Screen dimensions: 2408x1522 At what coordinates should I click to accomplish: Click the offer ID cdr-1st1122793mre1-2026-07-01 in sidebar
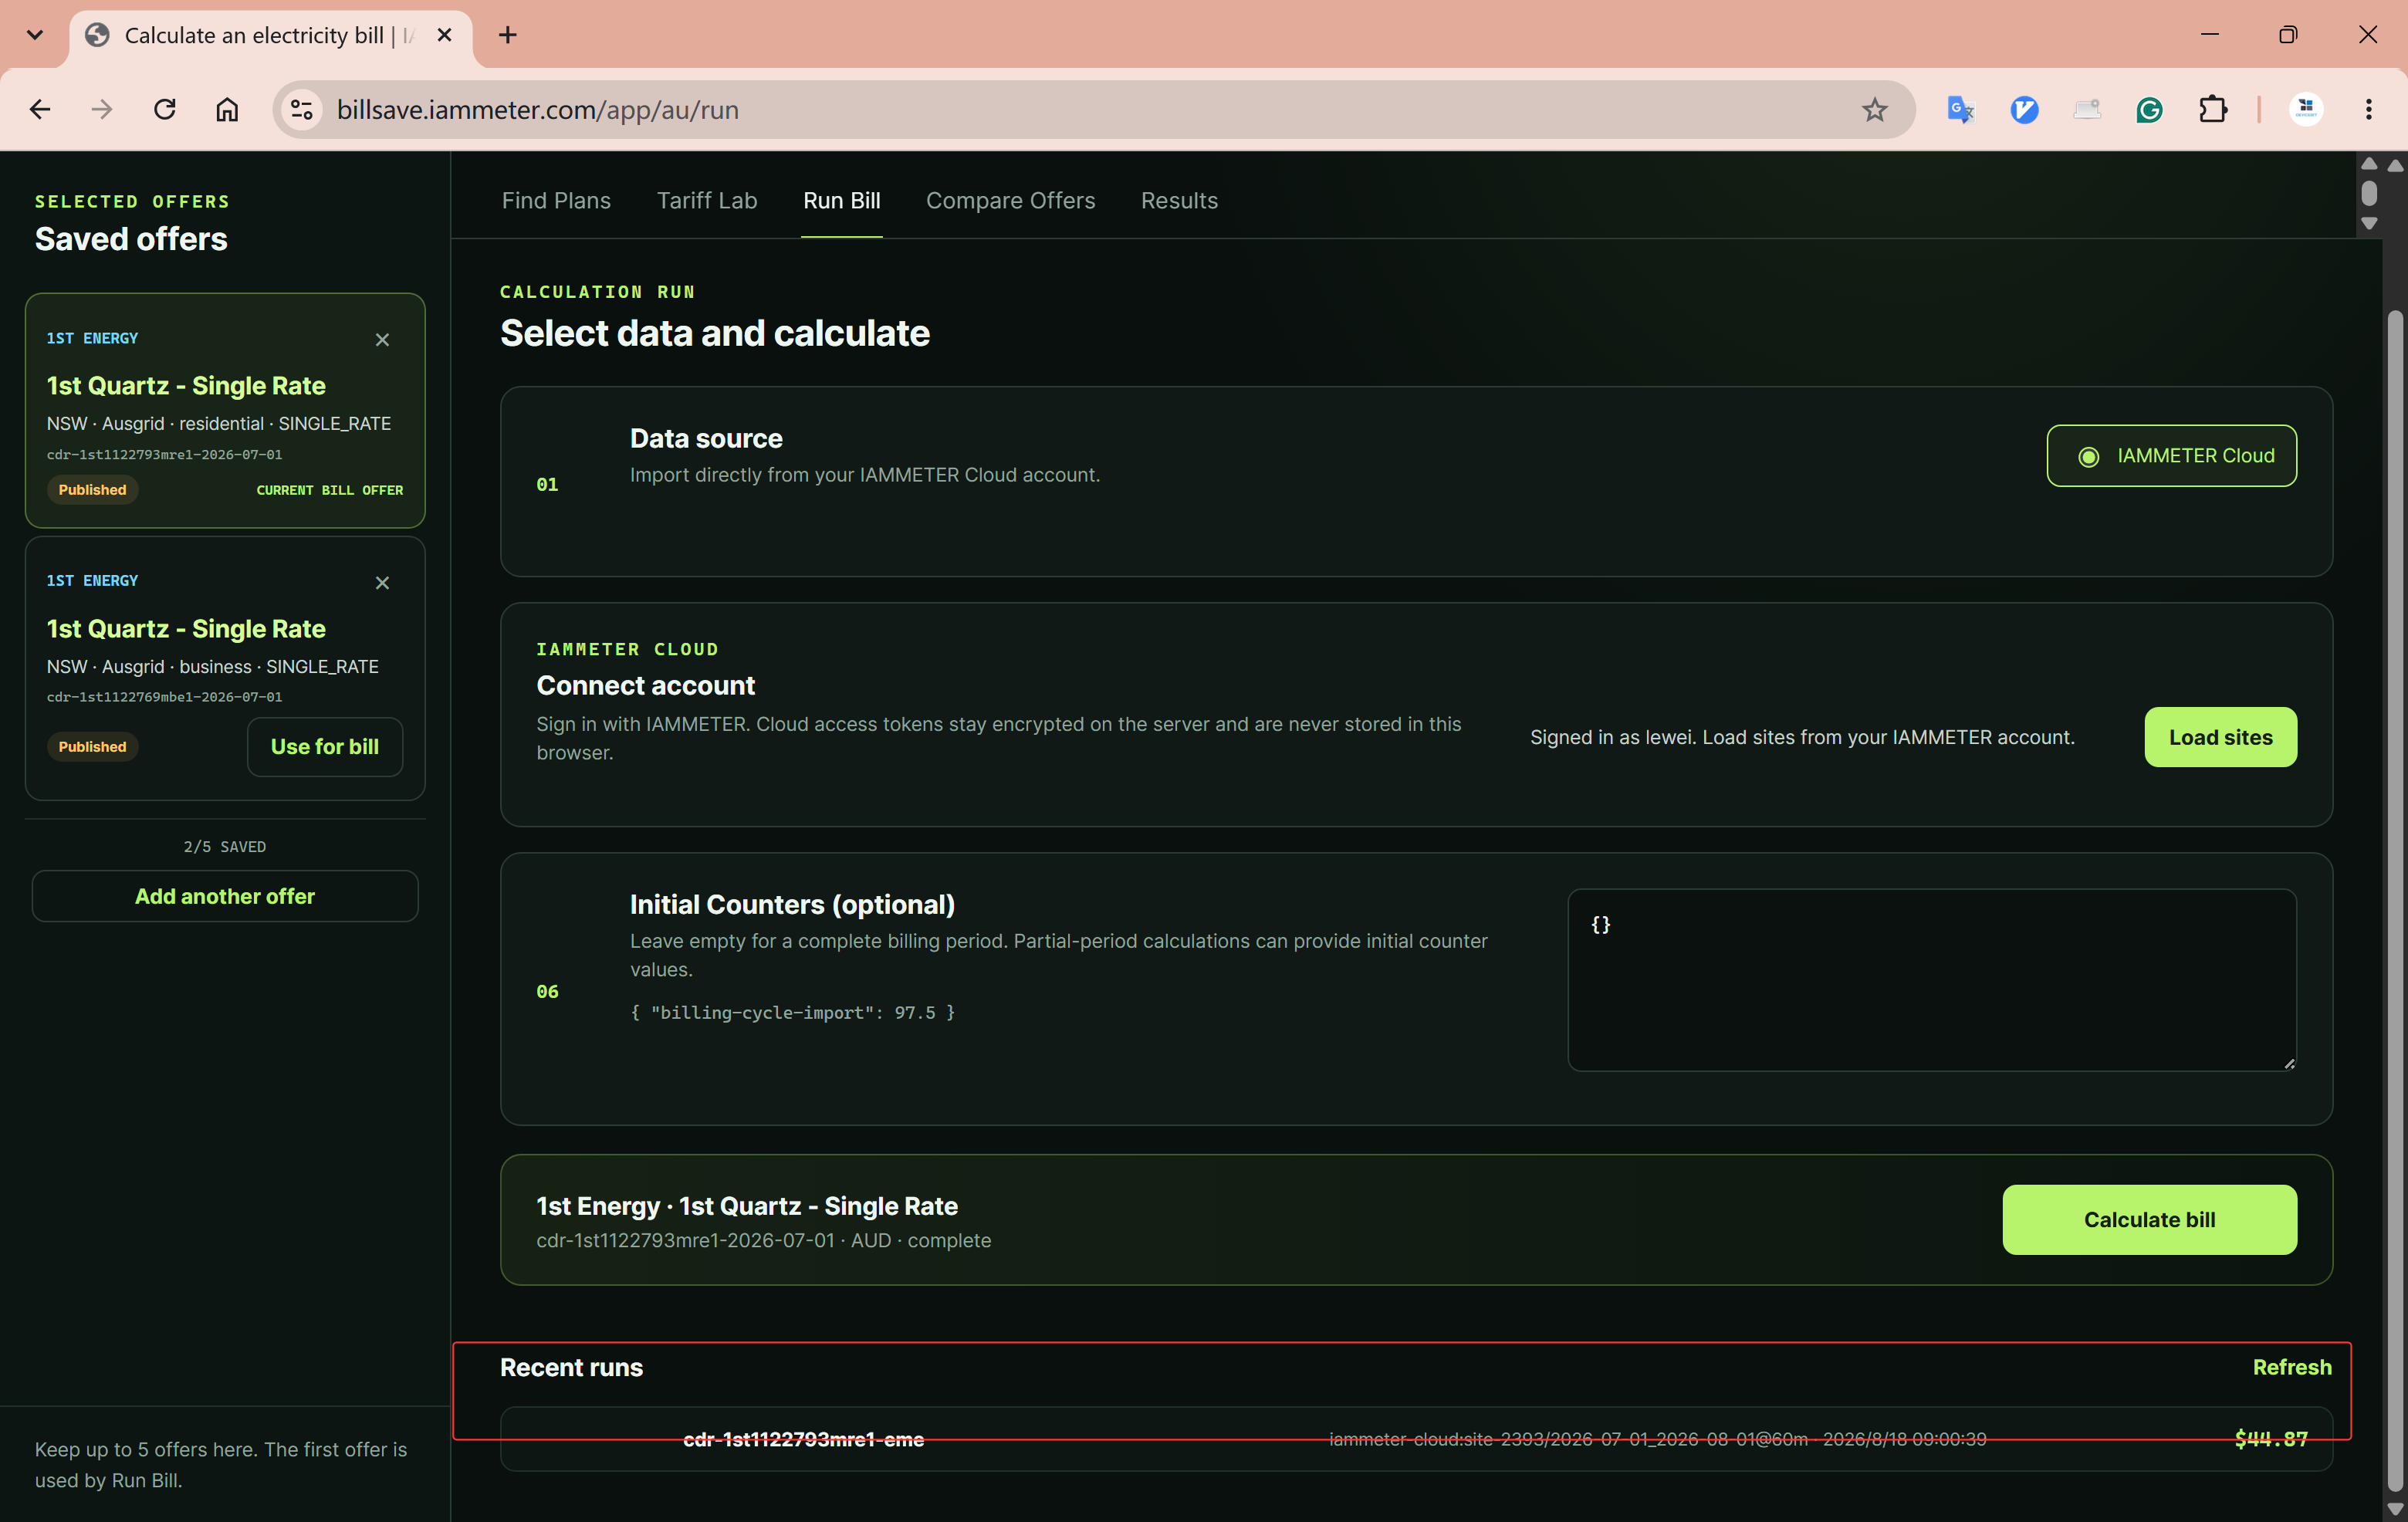[x=164, y=455]
